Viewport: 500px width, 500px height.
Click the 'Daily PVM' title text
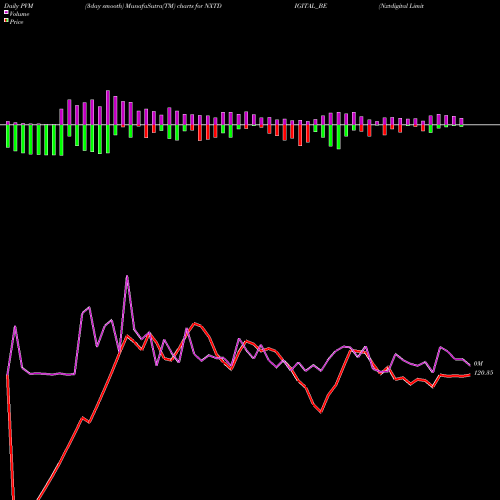(19, 6)
